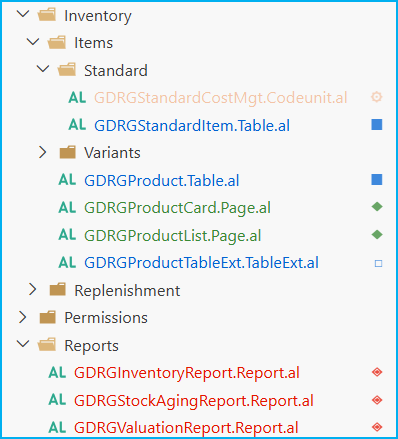
Task: Open file GDRGProductList.Page.al
Action: 172,236
